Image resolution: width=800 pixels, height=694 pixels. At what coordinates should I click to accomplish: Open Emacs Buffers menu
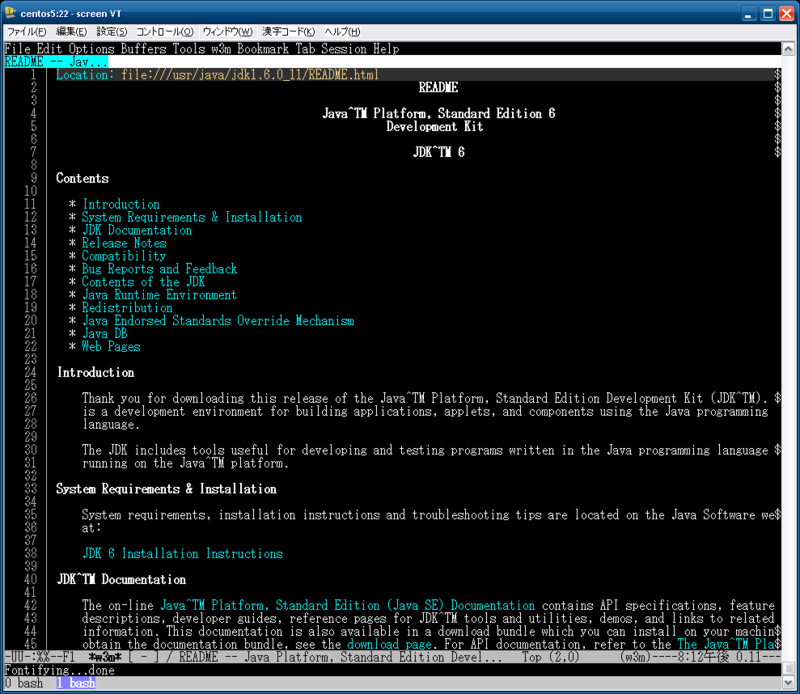click(x=144, y=49)
